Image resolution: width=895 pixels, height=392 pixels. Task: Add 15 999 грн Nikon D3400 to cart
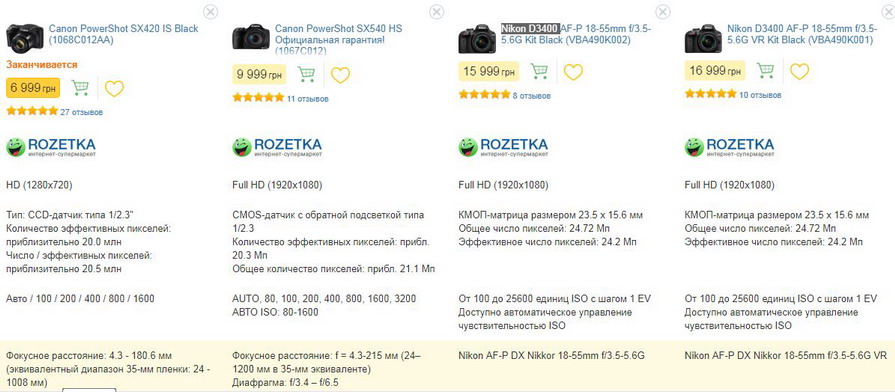coord(539,71)
